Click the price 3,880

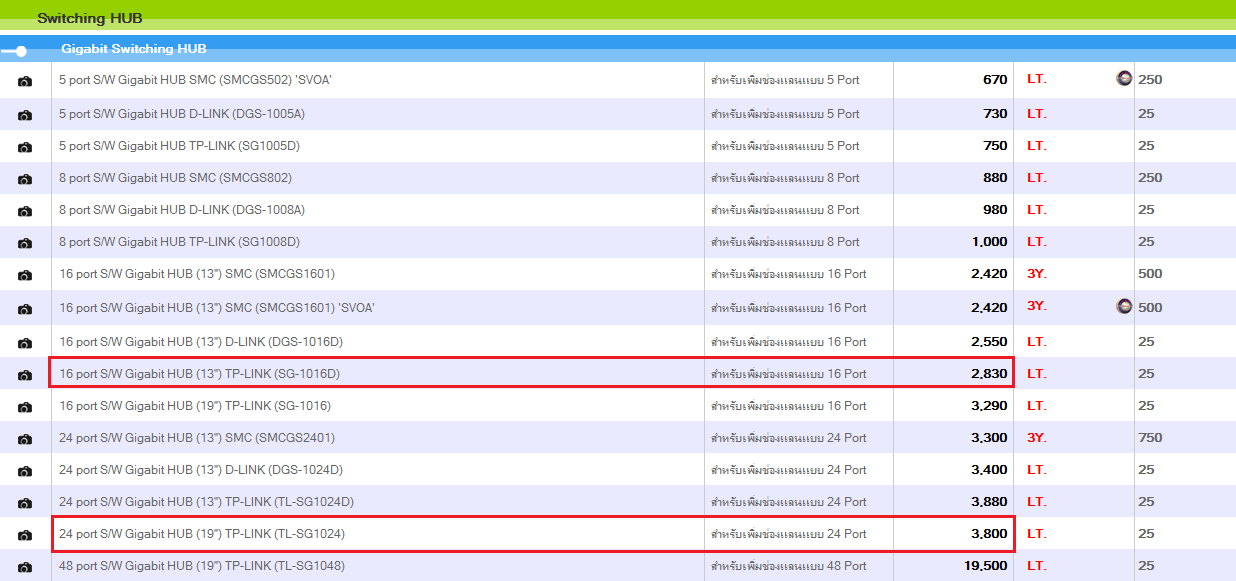(x=990, y=502)
